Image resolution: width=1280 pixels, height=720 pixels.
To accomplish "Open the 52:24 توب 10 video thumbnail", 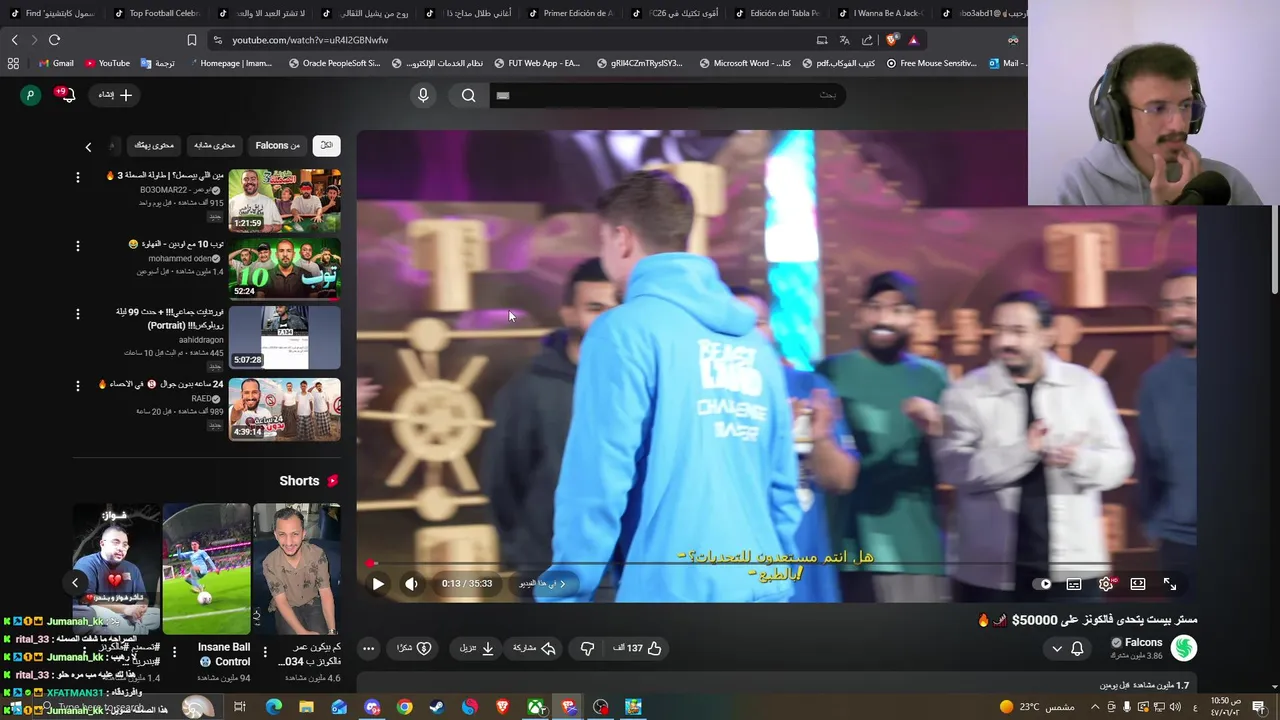I will pyautogui.click(x=284, y=268).
